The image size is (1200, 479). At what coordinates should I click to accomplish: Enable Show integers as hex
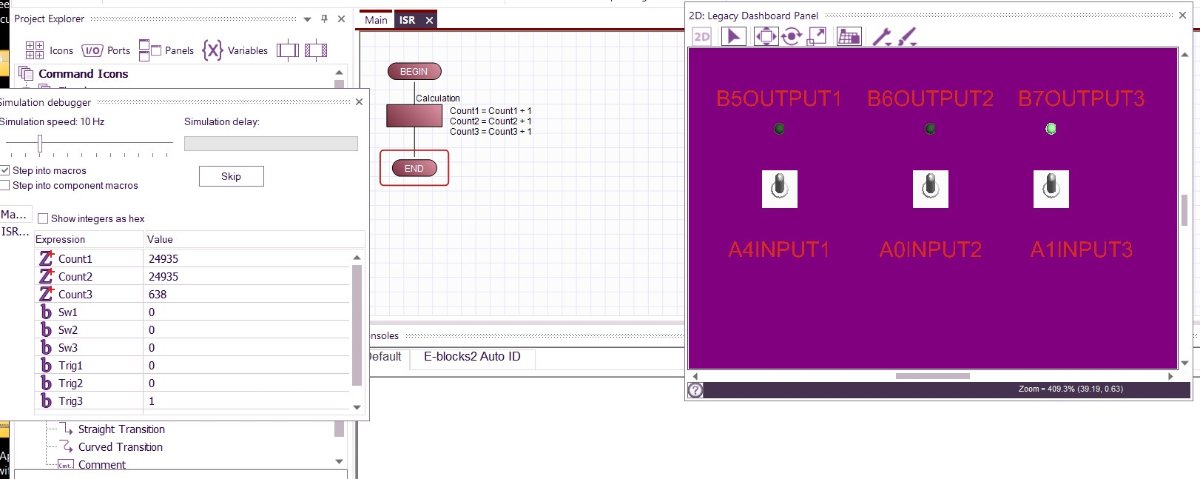click(43, 218)
